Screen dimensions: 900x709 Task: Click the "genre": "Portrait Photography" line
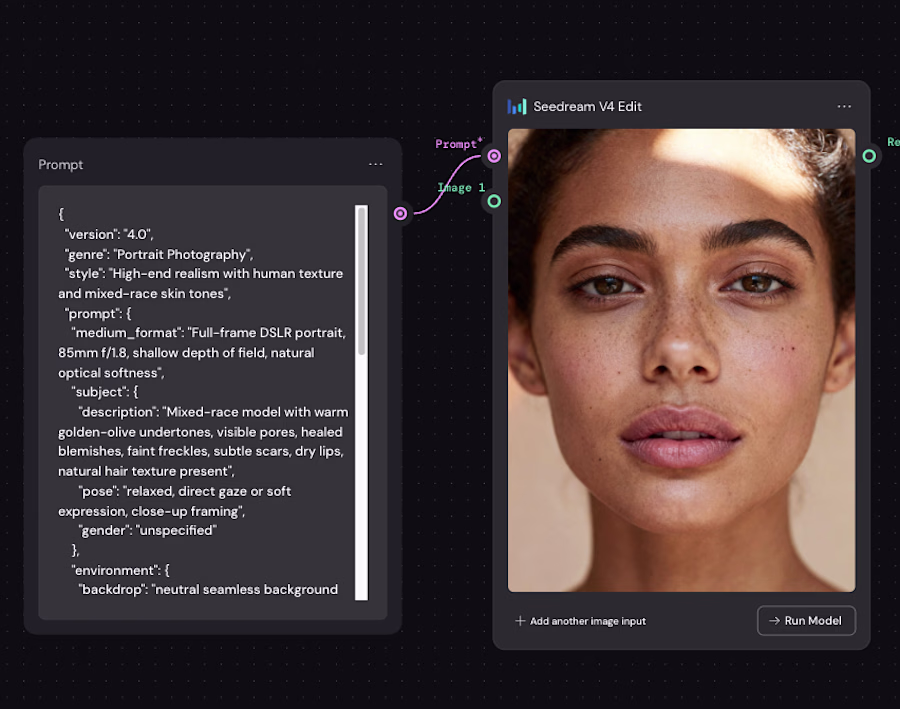coord(158,254)
